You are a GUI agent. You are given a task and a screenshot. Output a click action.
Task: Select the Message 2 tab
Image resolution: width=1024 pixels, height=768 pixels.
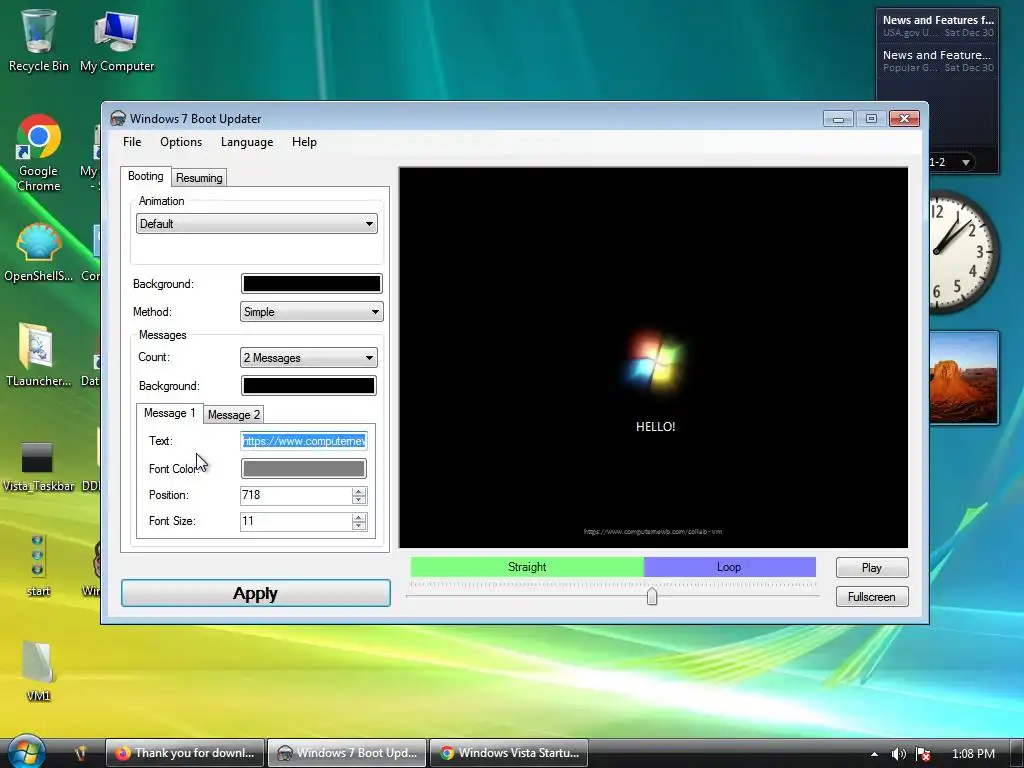(x=234, y=415)
